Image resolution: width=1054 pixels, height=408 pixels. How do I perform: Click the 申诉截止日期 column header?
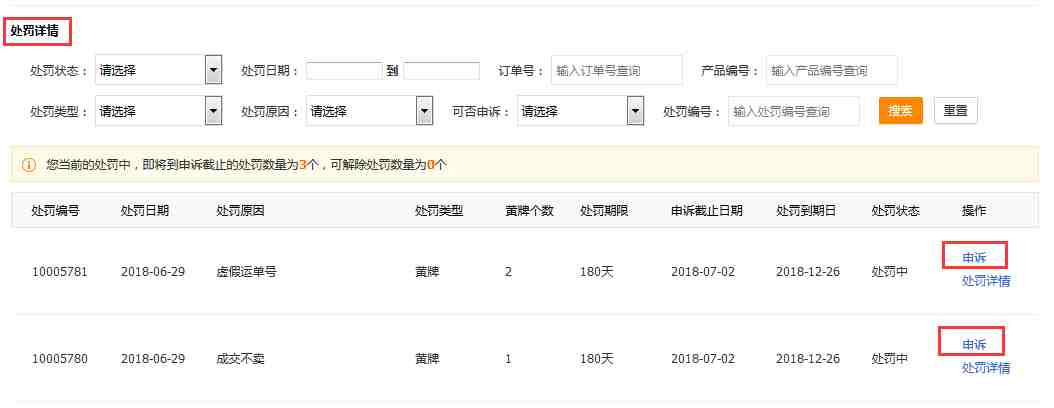[x=706, y=210]
